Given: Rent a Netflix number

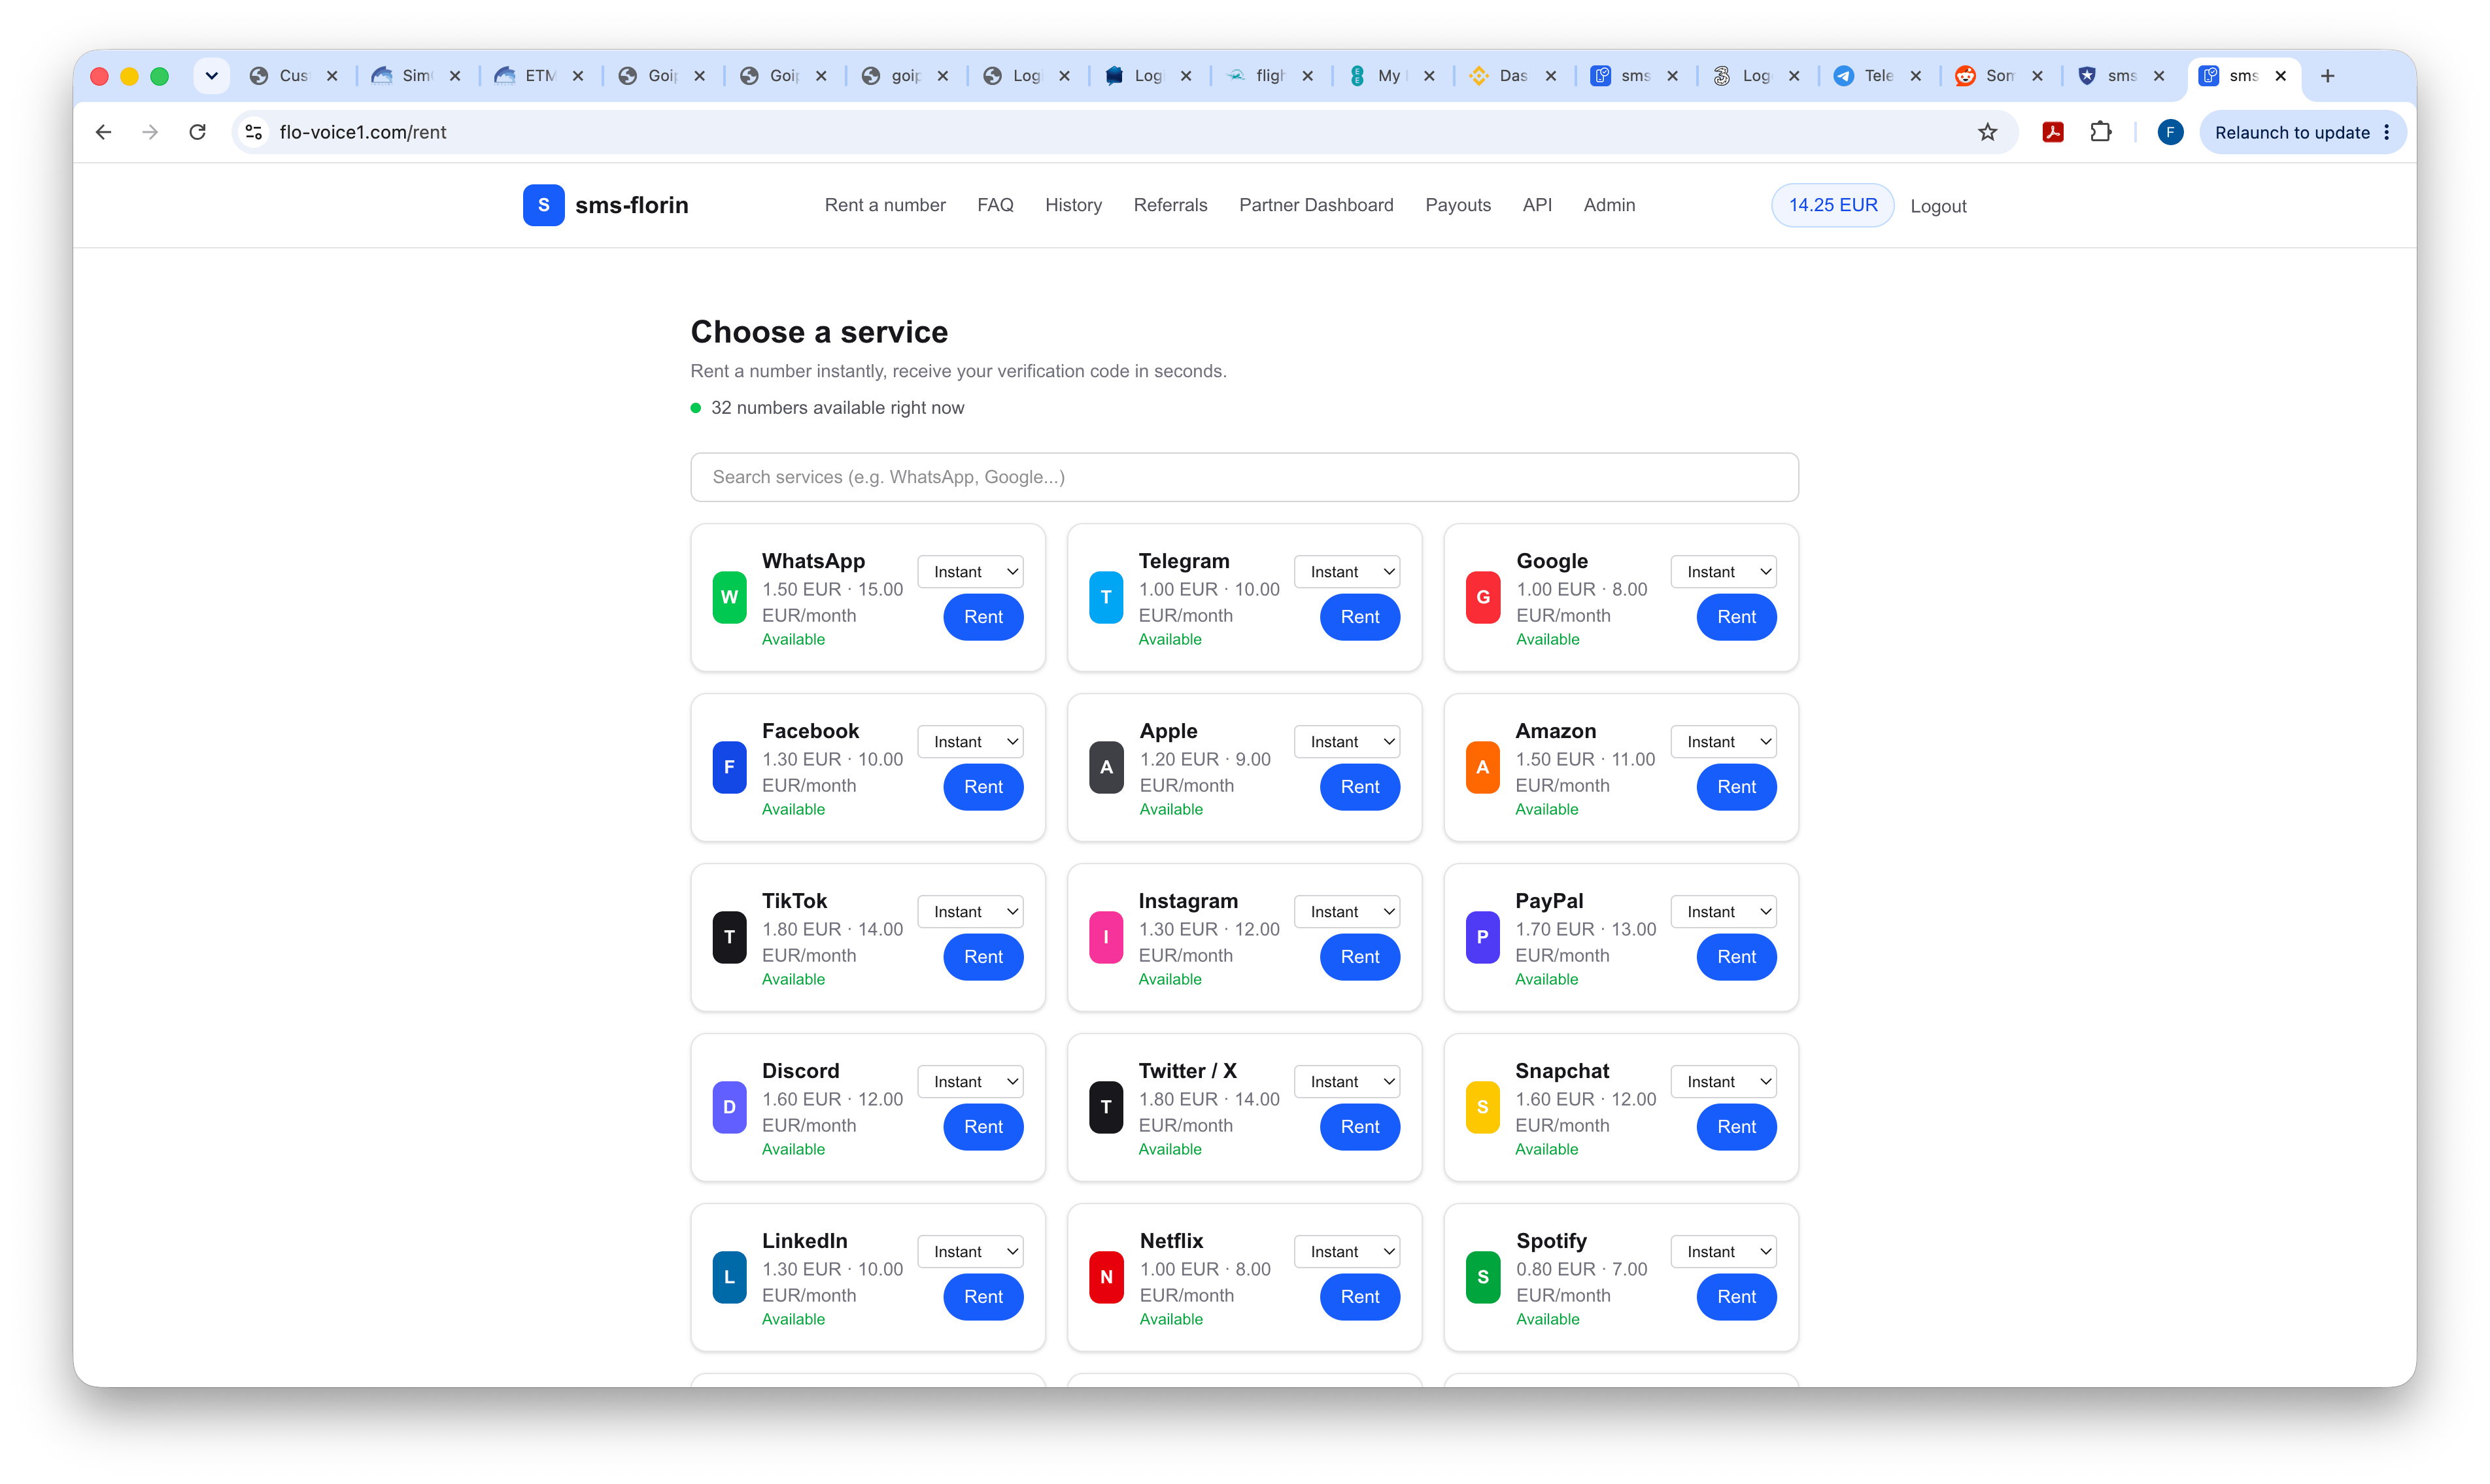Looking at the screenshot, I should tap(1360, 1297).
